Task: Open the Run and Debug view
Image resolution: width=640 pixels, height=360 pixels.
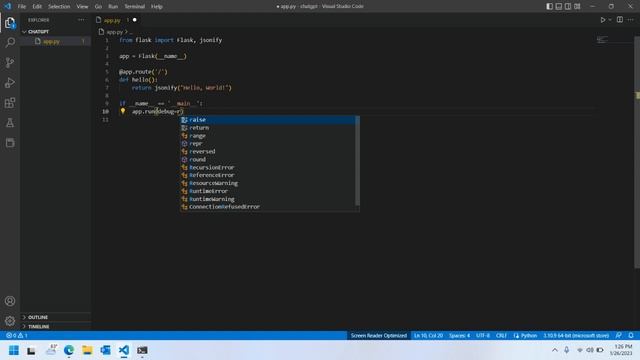Action: pos(10,82)
